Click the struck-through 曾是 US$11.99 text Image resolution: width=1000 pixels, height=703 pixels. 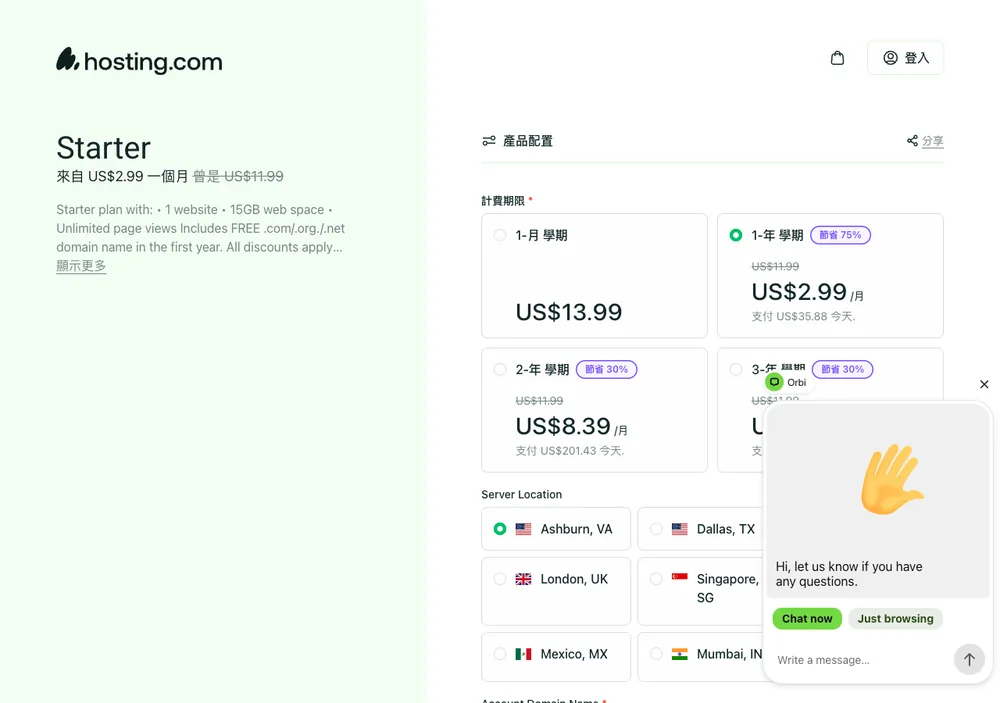(x=238, y=176)
